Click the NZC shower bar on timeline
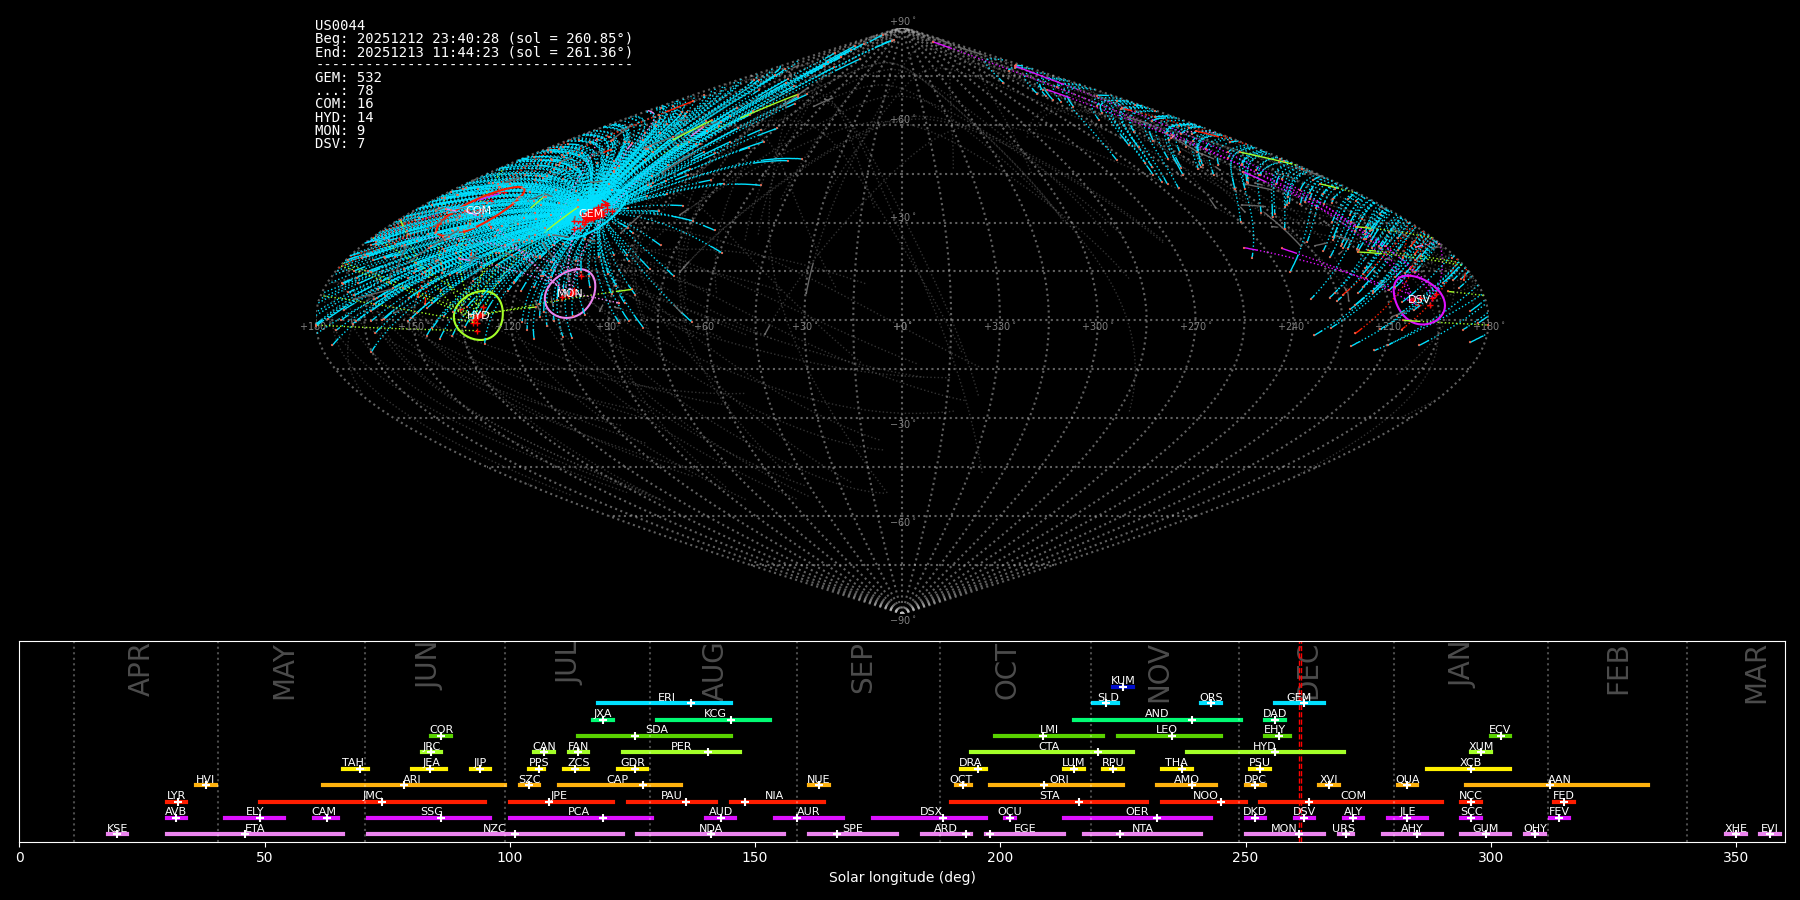 [x=495, y=834]
